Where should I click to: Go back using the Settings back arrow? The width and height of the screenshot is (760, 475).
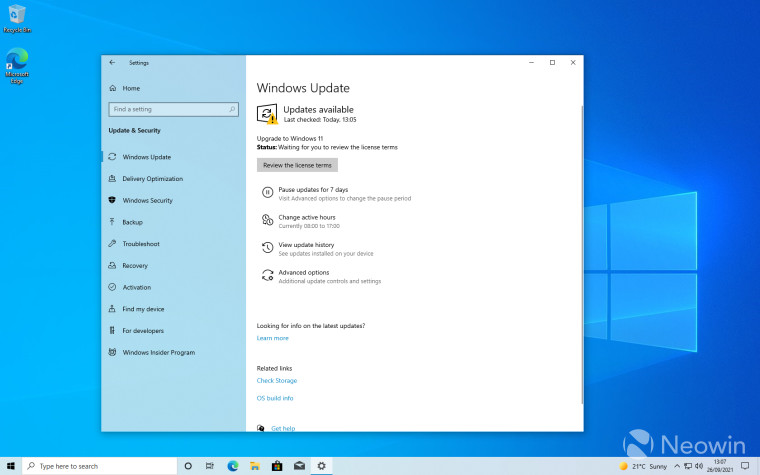[x=112, y=63]
